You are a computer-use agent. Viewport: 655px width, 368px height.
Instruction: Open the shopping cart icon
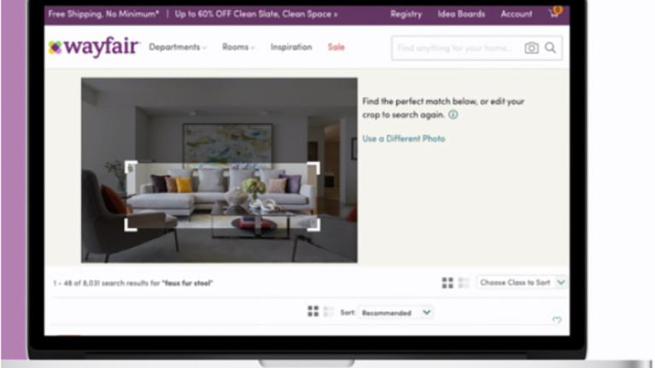pyautogui.click(x=556, y=13)
